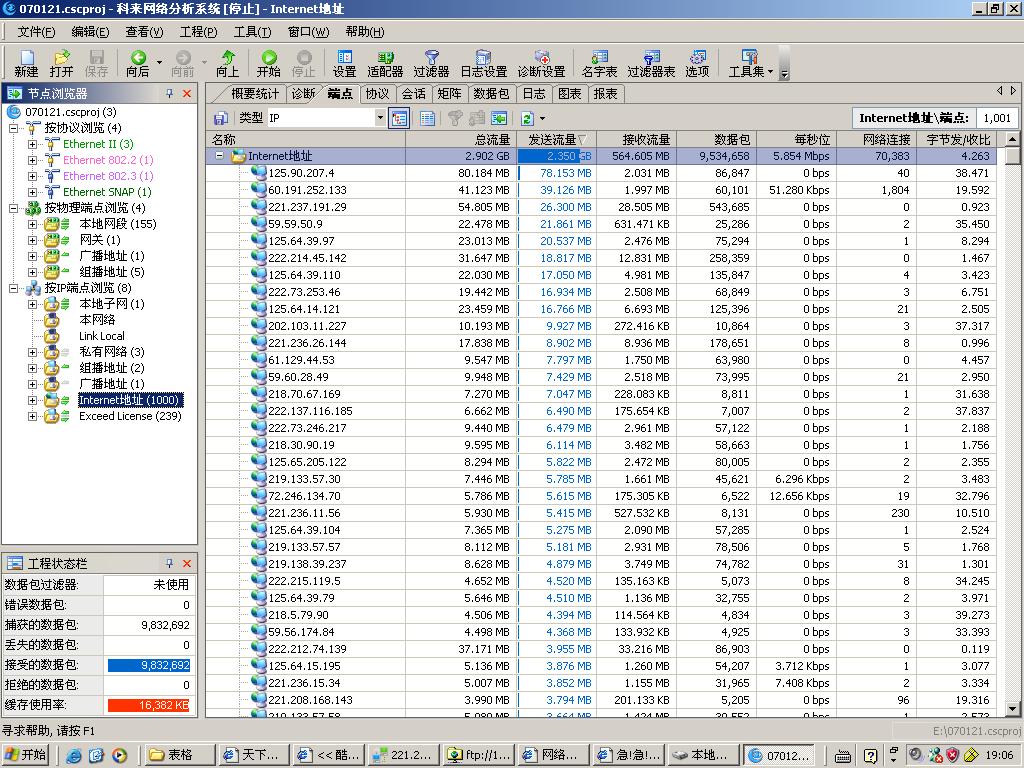Open the 类型 IP dropdown list
Screen dimensions: 1024x768
tap(380, 118)
